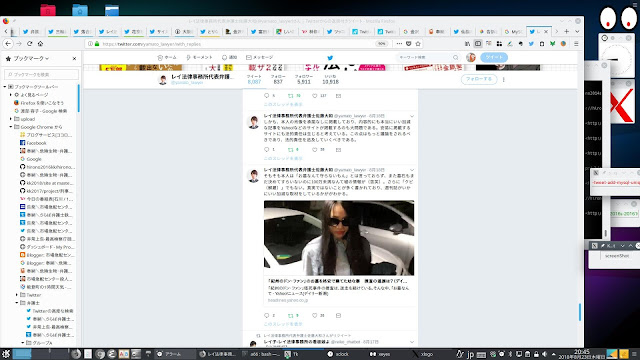Click the blue ツイート compose button
The image size is (640, 360).
pyautogui.click(x=494, y=58)
